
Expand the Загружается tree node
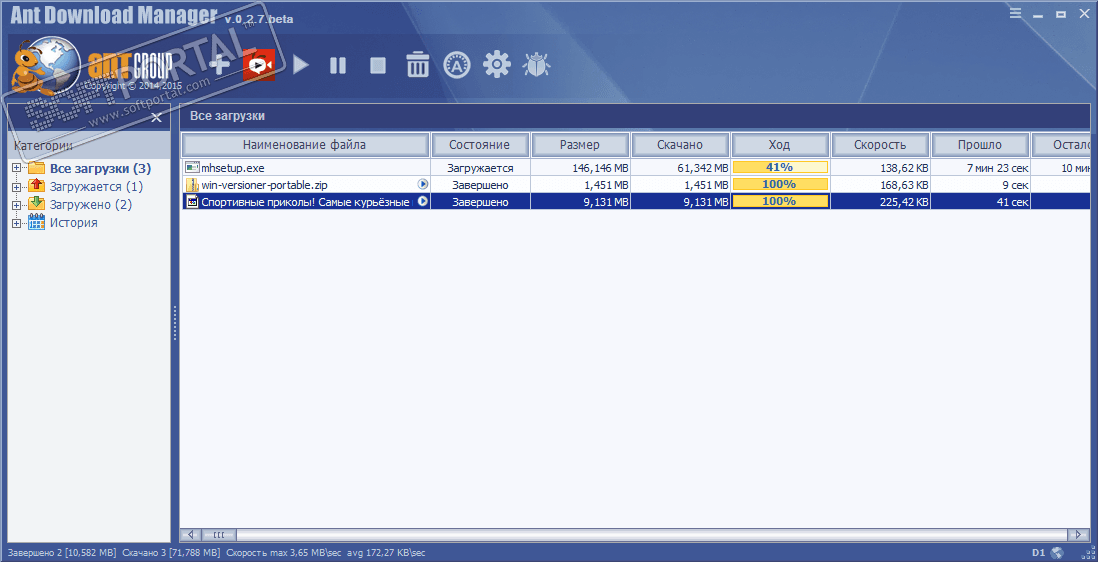click(17, 187)
